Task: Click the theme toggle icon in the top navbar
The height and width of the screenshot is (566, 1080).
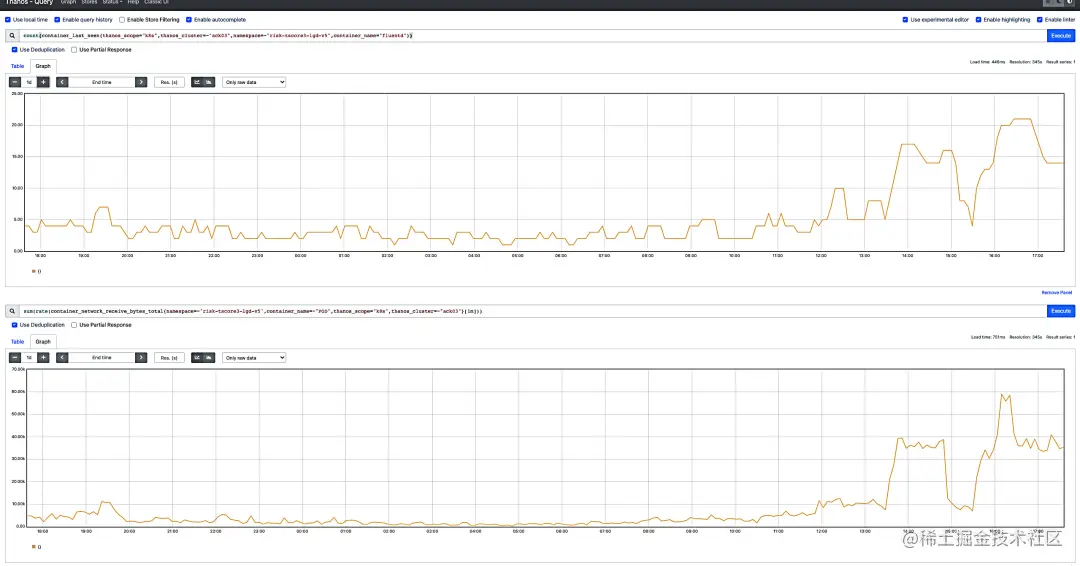Action: pyautogui.click(x=1070, y=3)
